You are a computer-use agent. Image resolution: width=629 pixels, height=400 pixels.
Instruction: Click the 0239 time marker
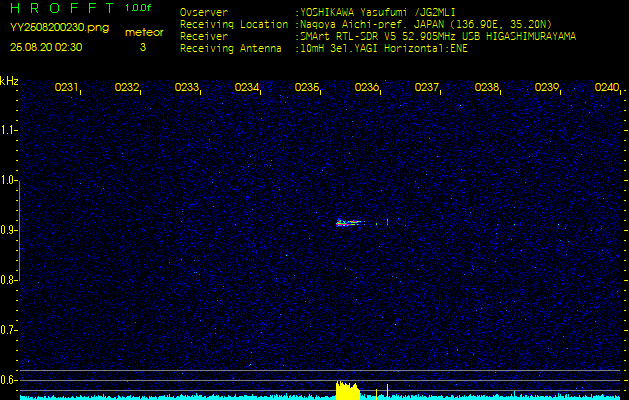[547, 87]
